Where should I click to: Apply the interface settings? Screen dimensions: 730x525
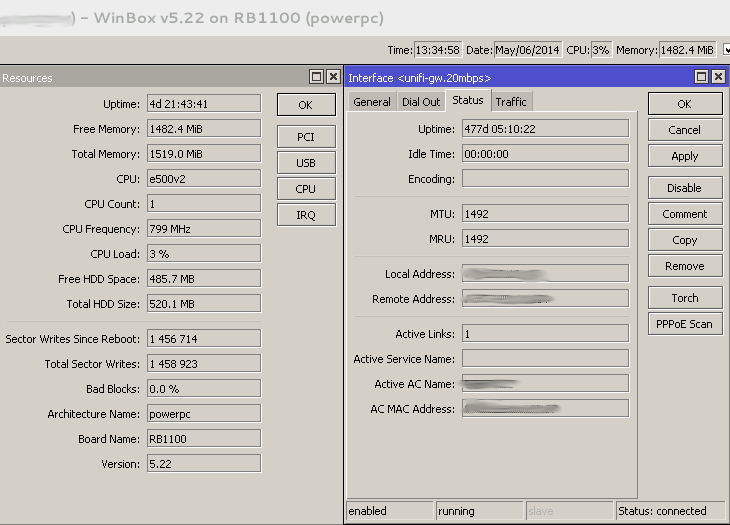(685, 156)
